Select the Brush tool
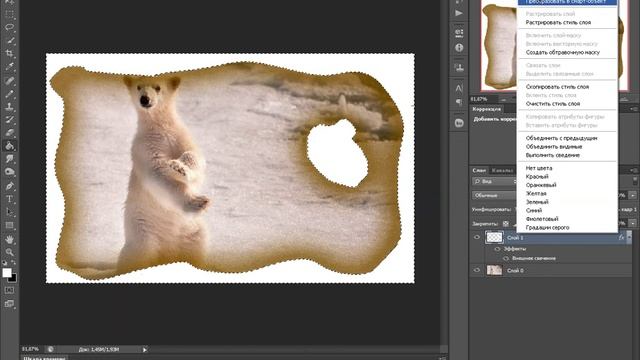Image resolution: width=640 pixels, height=360 pixels. 9,94
